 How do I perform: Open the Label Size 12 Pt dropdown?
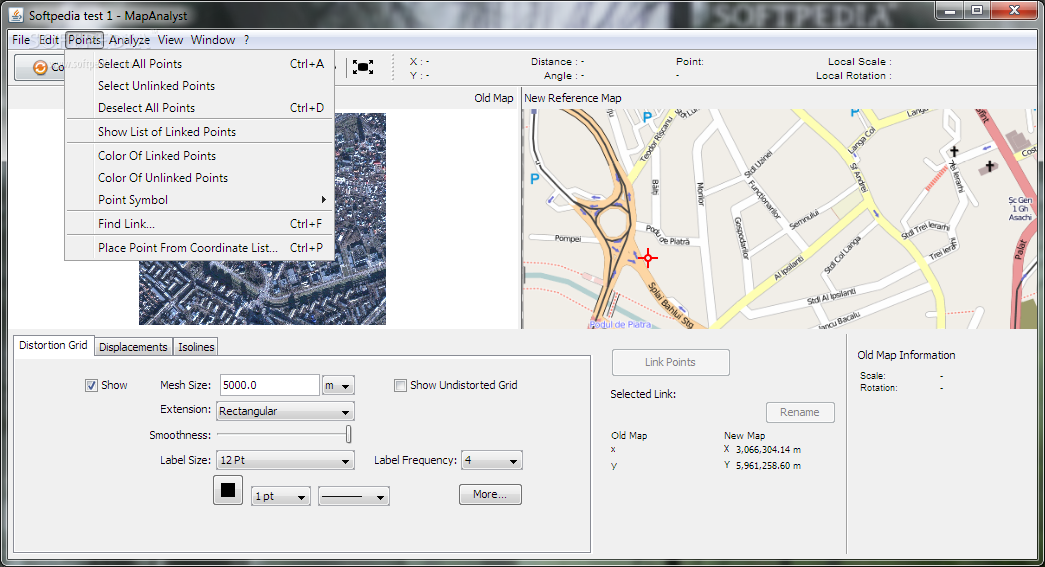(x=285, y=460)
